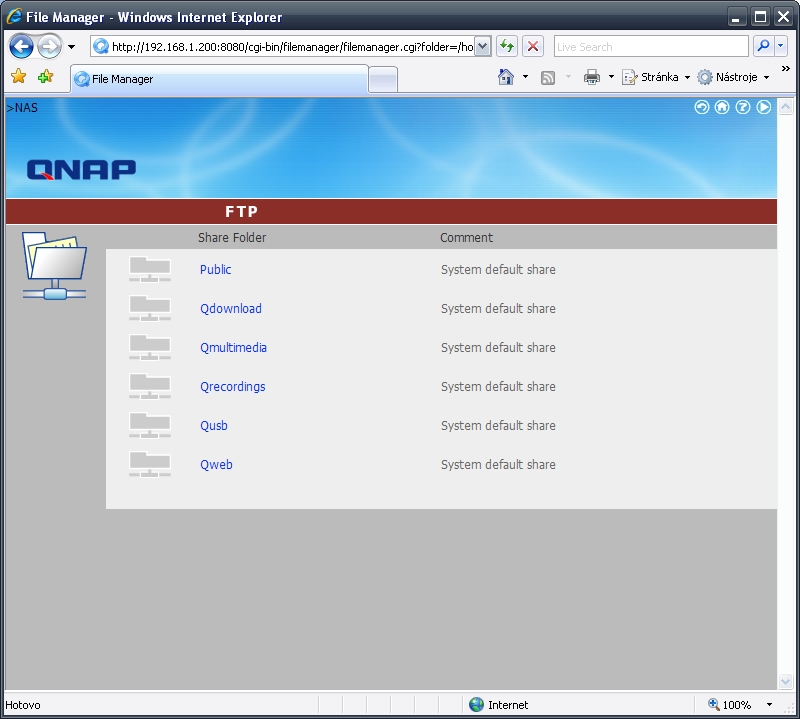Click the FTP section title
Image resolution: width=800 pixels, height=719 pixels.
tap(241, 212)
